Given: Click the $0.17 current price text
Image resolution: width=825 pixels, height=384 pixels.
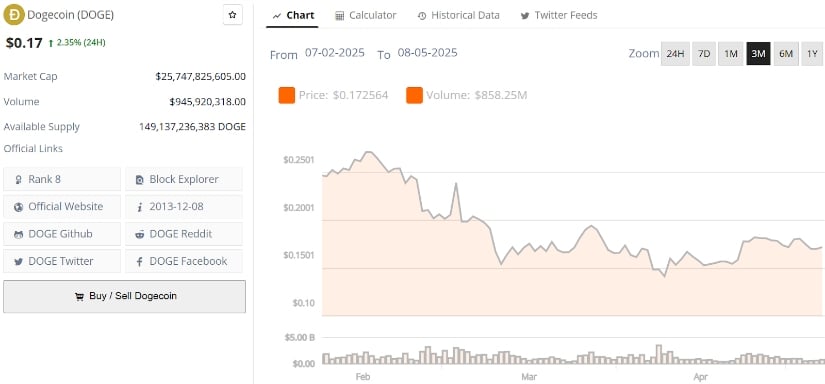Looking at the screenshot, I should (24, 43).
